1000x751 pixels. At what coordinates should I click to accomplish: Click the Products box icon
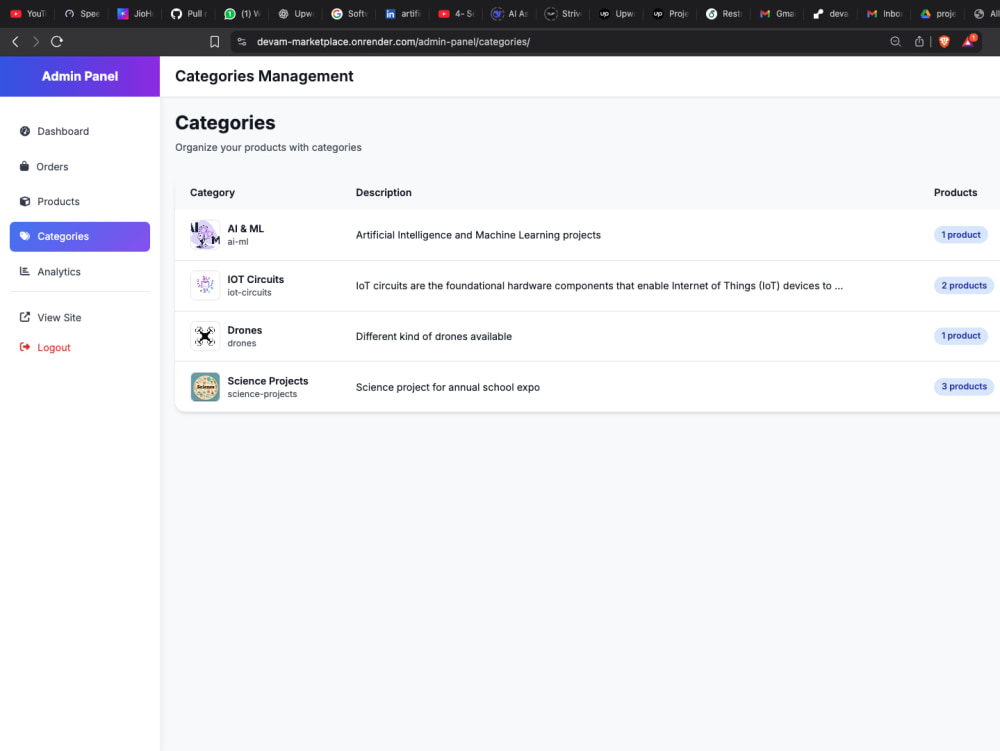(25, 201)
